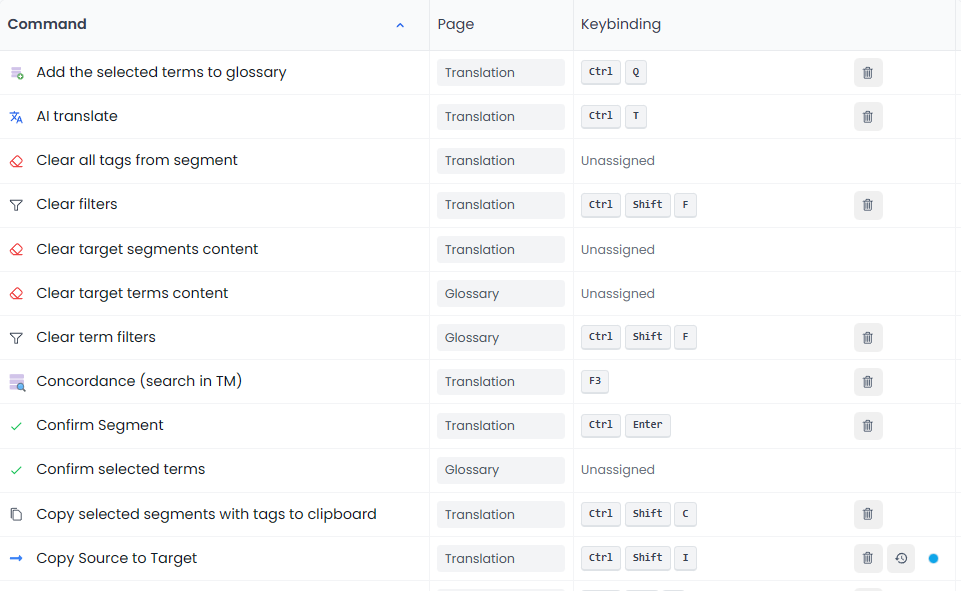The width and height of the screenshot is (961, 591).
Task: Click the ascending sort chevron on the Command header
Action: click(400, 25)
